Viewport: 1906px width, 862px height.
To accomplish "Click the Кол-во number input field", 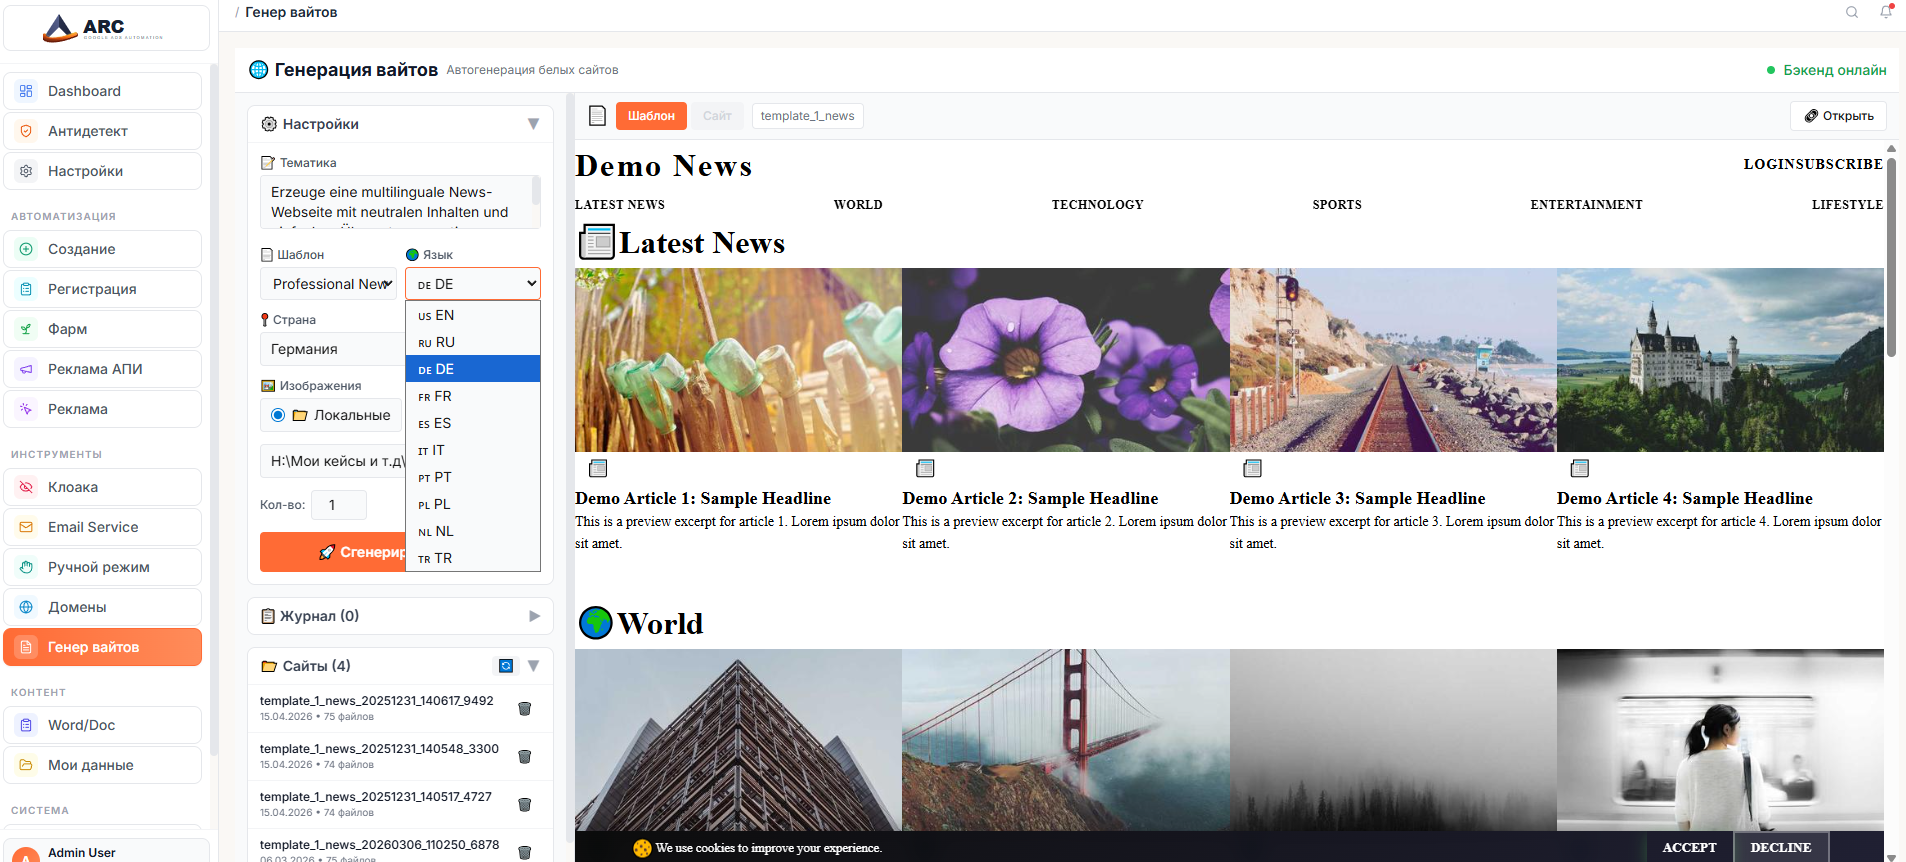I will pos(339,505).
